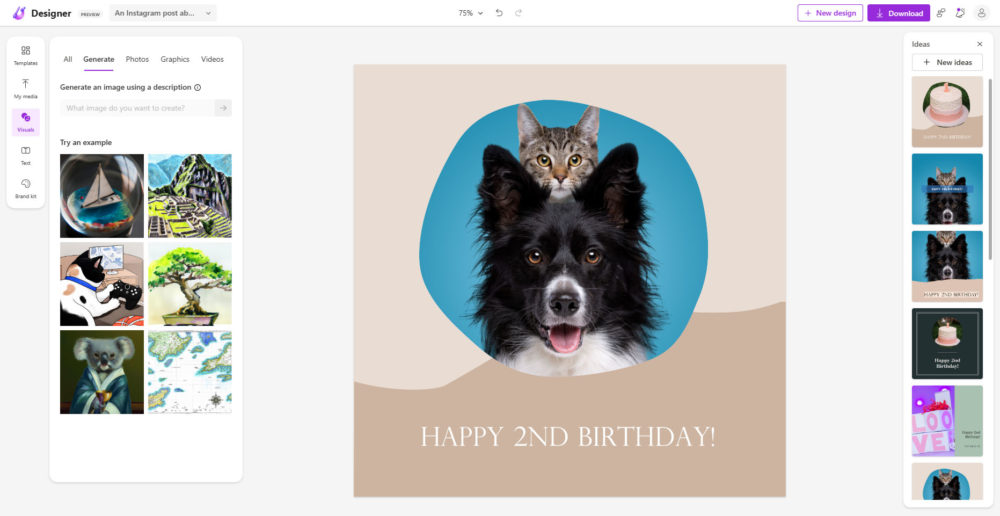Open the user account profile icon
The height and width of the screenshot is (516, 1000).
(982, 13)
